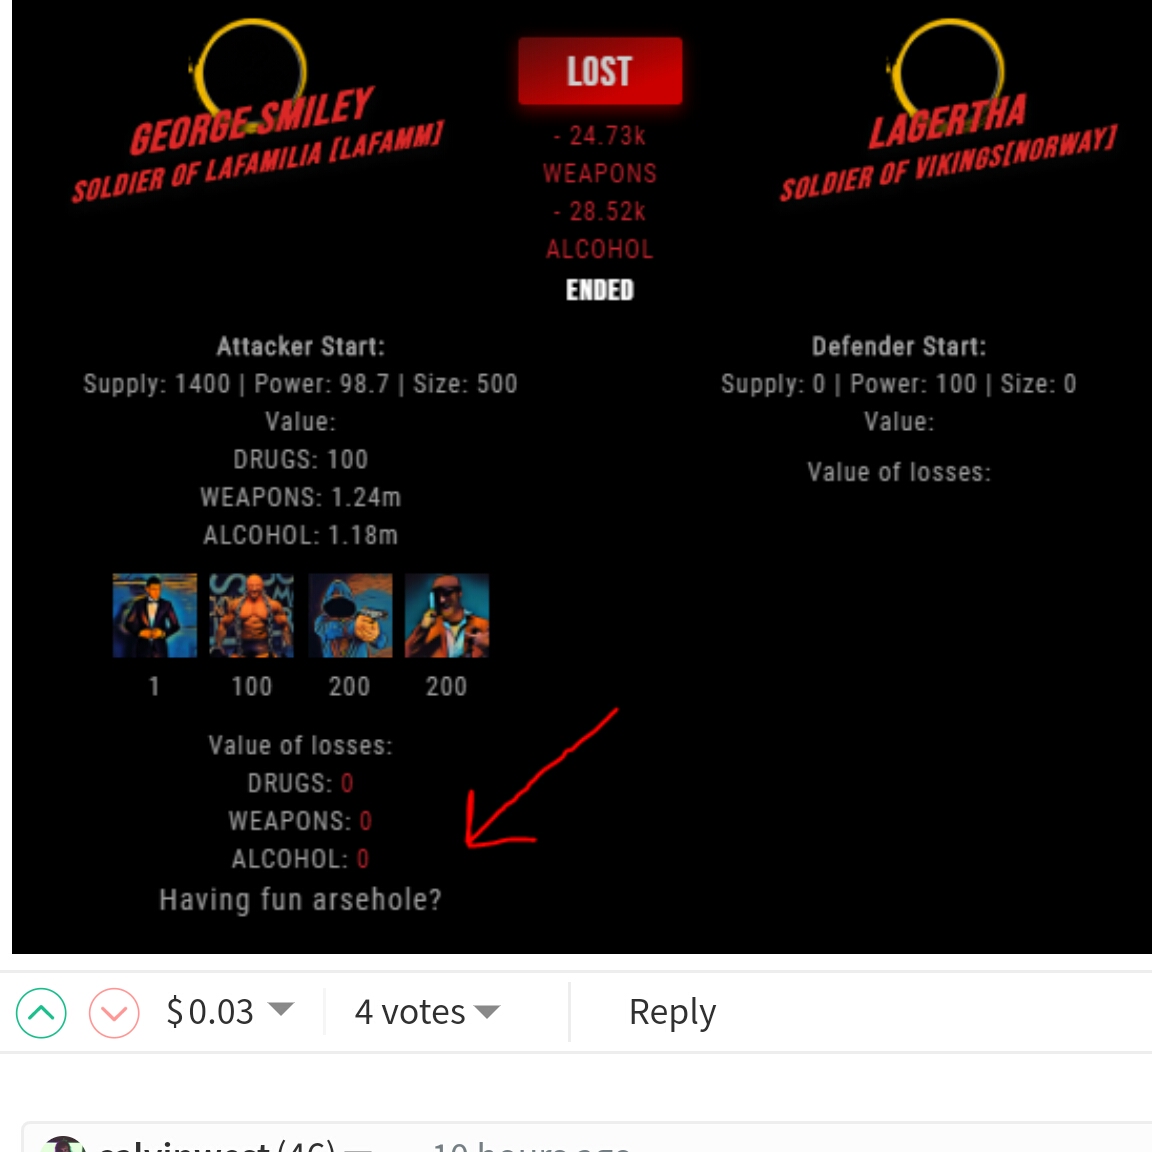Select the suited boss unit thumbnail
The width and height of the screenshot is (1152, 1152).
tap(154, 615)
